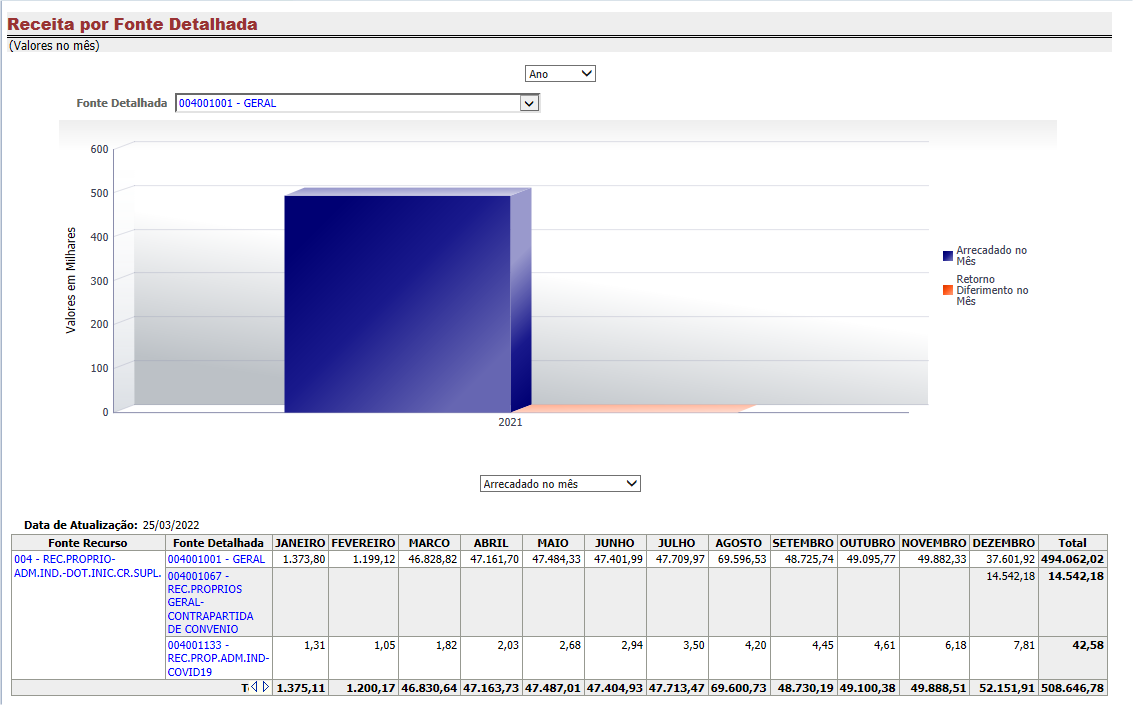Click the 'Retorno Diferimento no Mês' legend label

point(992,290)
